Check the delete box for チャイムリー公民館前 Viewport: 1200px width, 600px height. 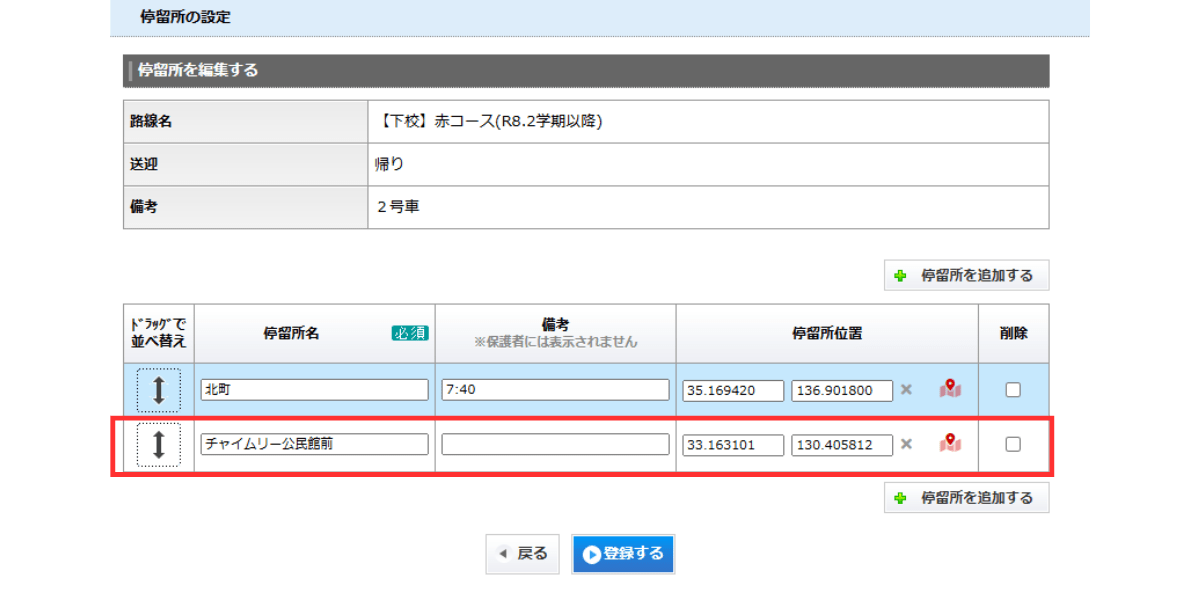(1013, 444)
